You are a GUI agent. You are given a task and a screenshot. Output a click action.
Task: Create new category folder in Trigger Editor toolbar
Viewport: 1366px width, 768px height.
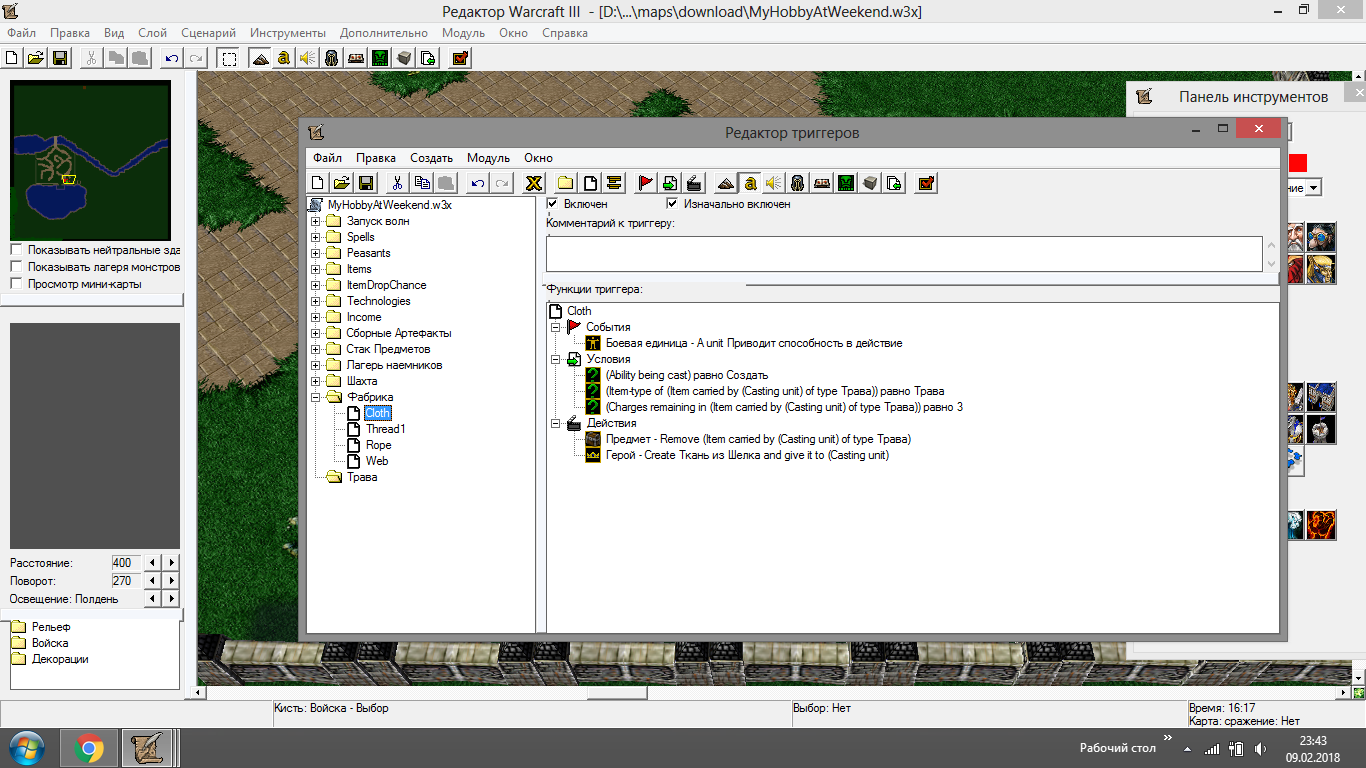(566, 182)
